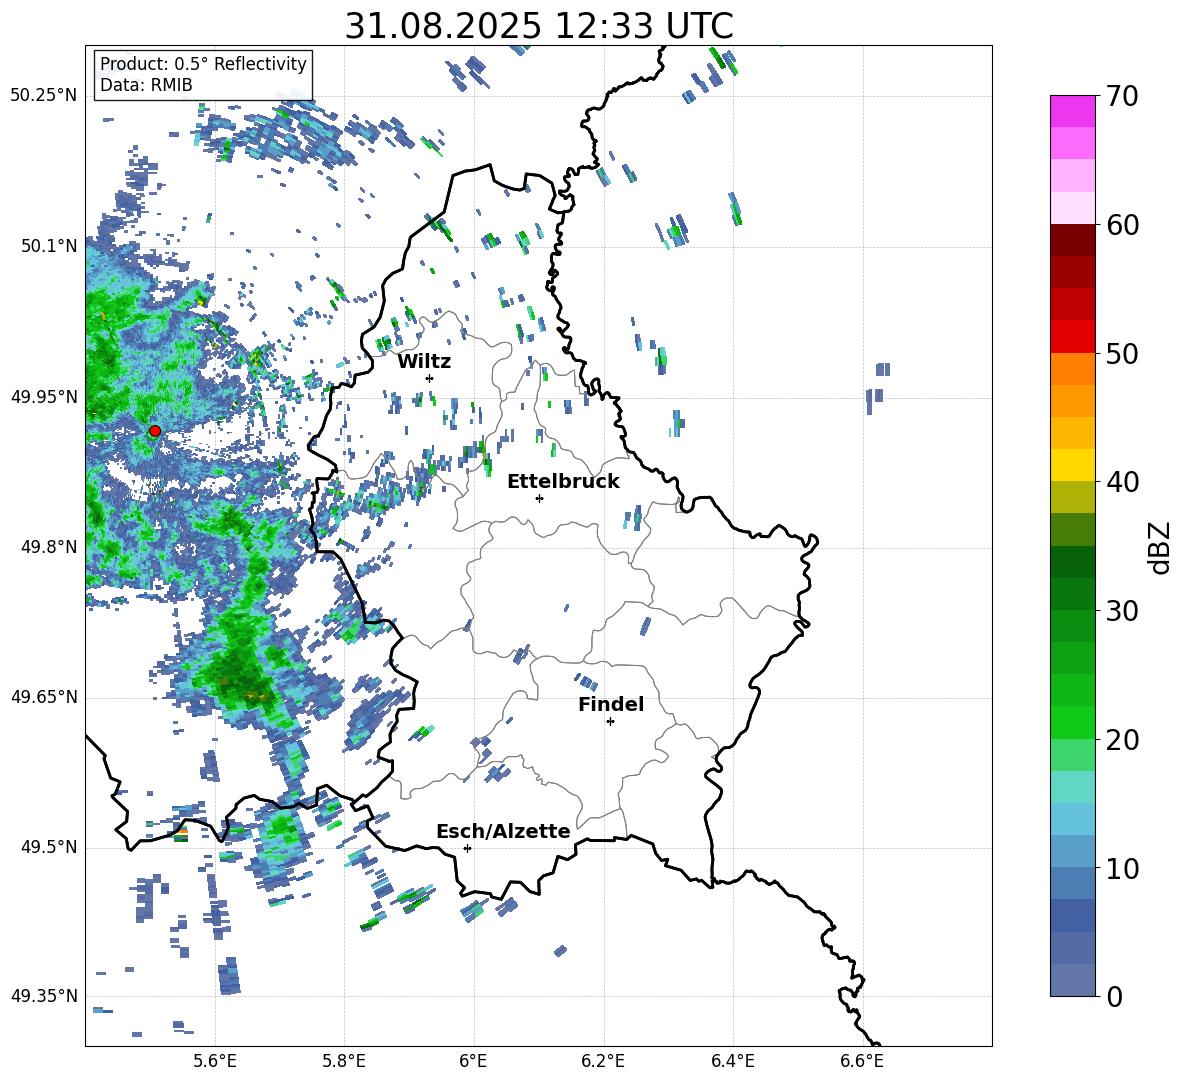
Task: Click the Esch/Alzette station label
Action: pos(503,831)
